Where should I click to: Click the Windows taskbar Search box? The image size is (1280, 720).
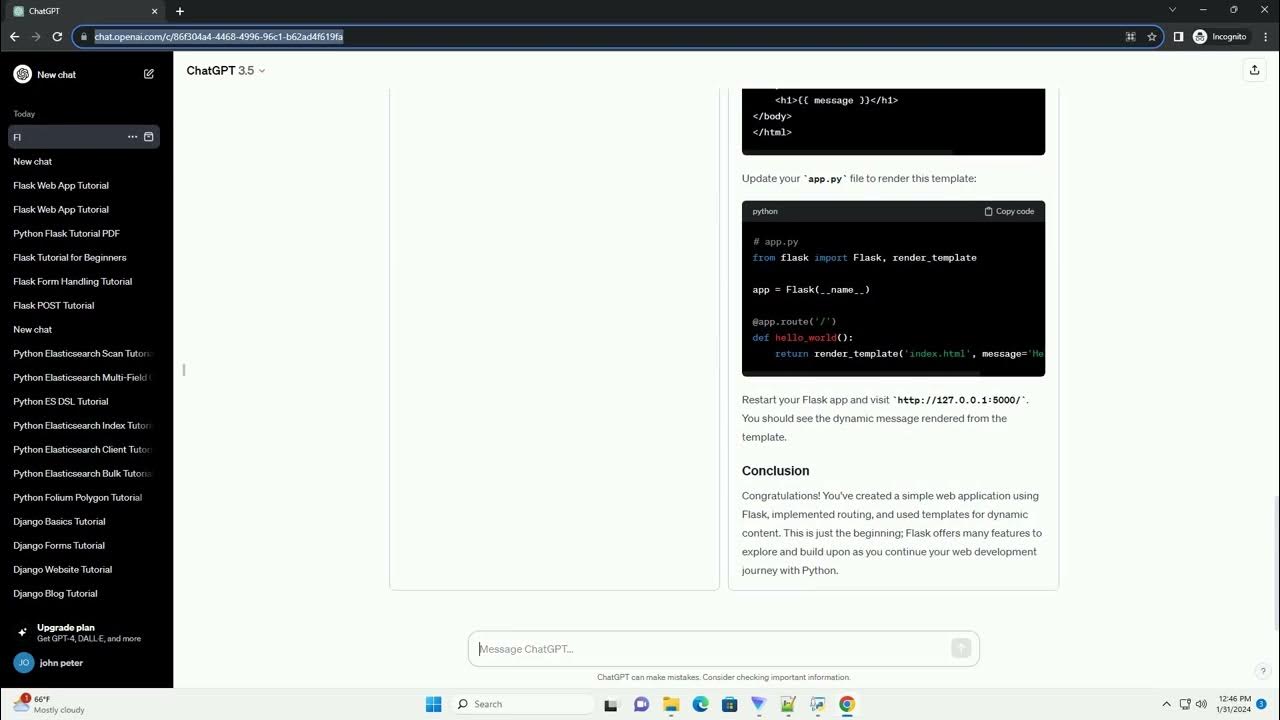[x=524, y=704]
